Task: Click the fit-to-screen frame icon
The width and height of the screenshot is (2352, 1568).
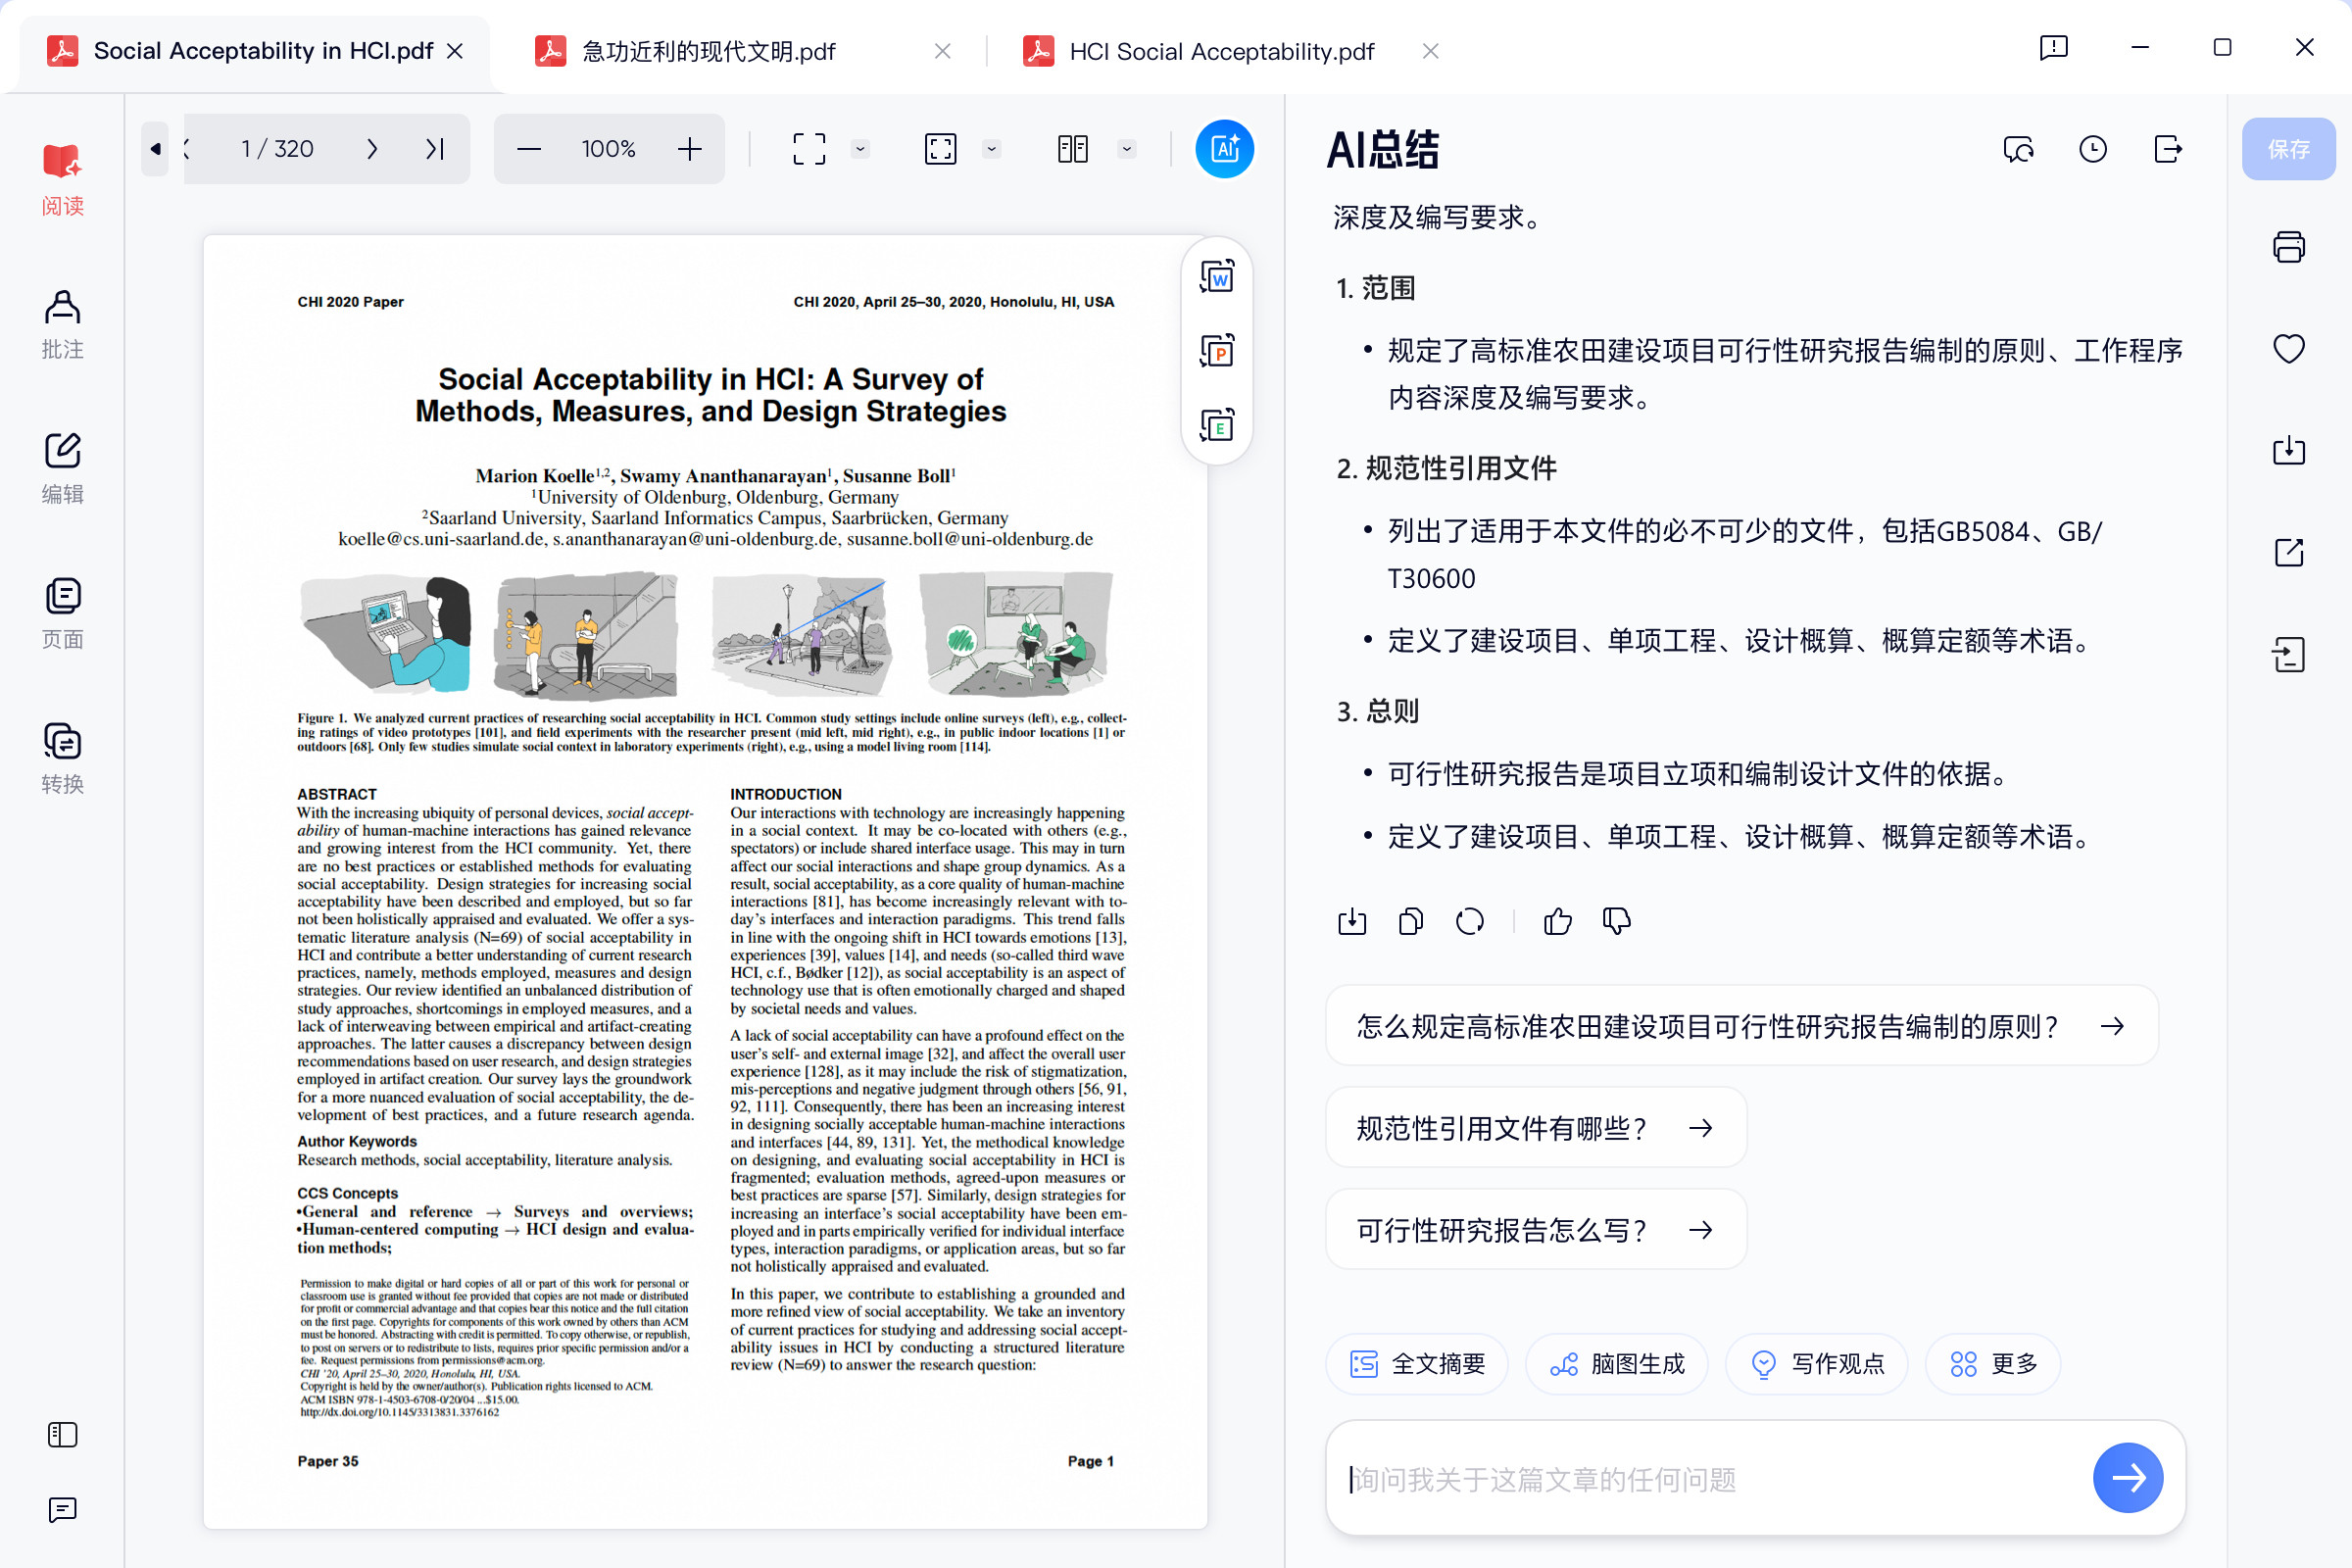Action: [809, 149]
